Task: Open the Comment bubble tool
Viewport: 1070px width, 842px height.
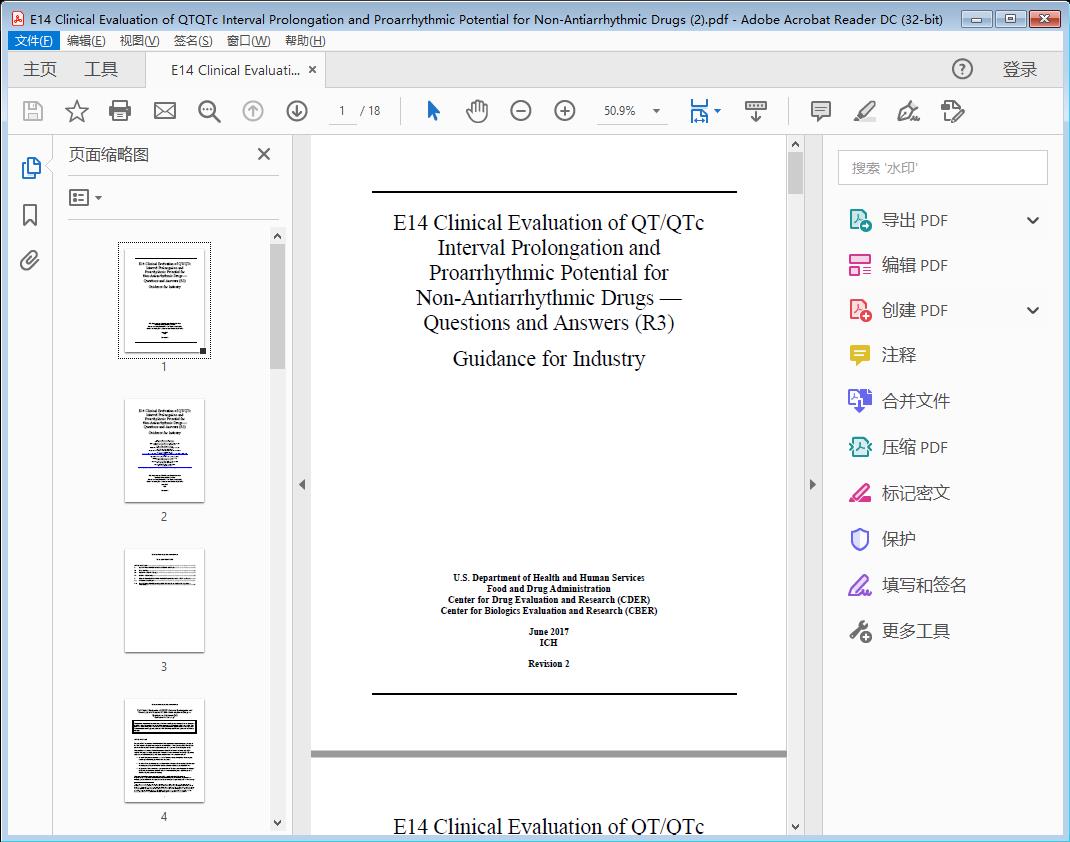Action: click(819, 111)
